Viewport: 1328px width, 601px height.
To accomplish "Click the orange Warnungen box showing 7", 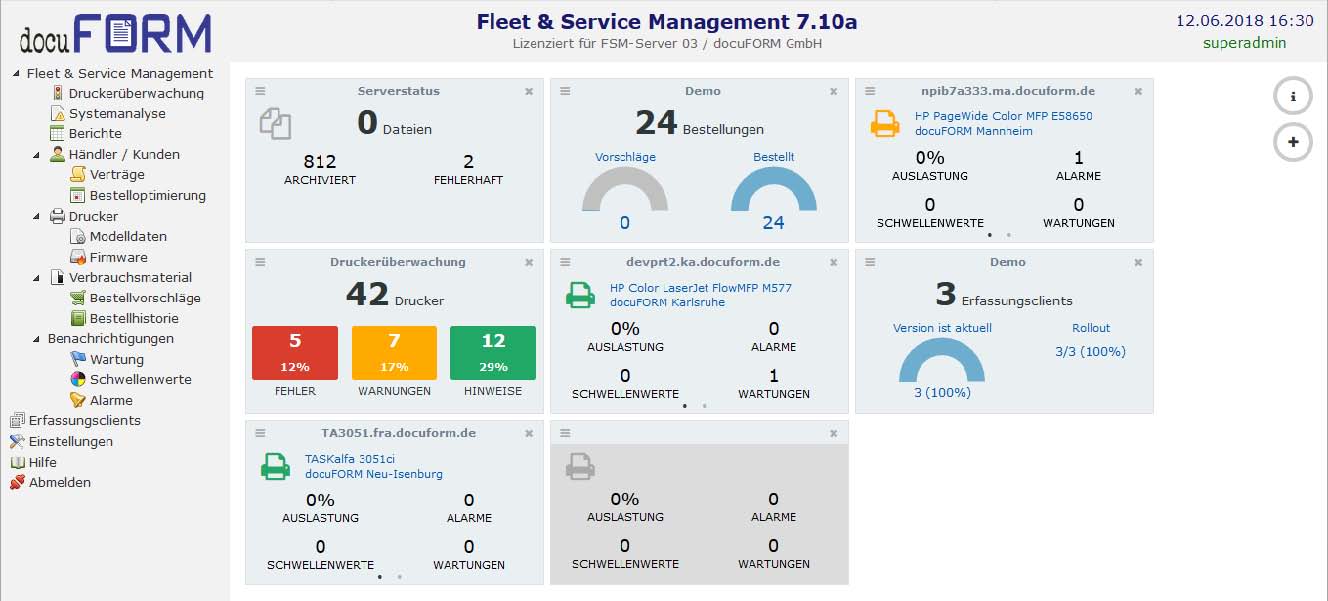I will click(x=394, y=352).
